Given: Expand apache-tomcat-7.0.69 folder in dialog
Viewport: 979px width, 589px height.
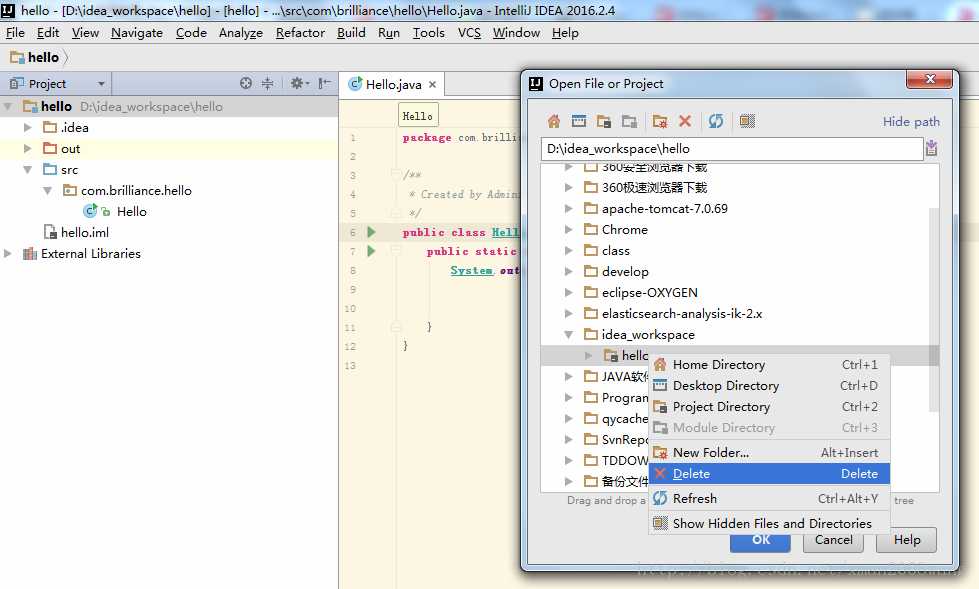Looking at the screenshot, I should click(x=568, y=209).
